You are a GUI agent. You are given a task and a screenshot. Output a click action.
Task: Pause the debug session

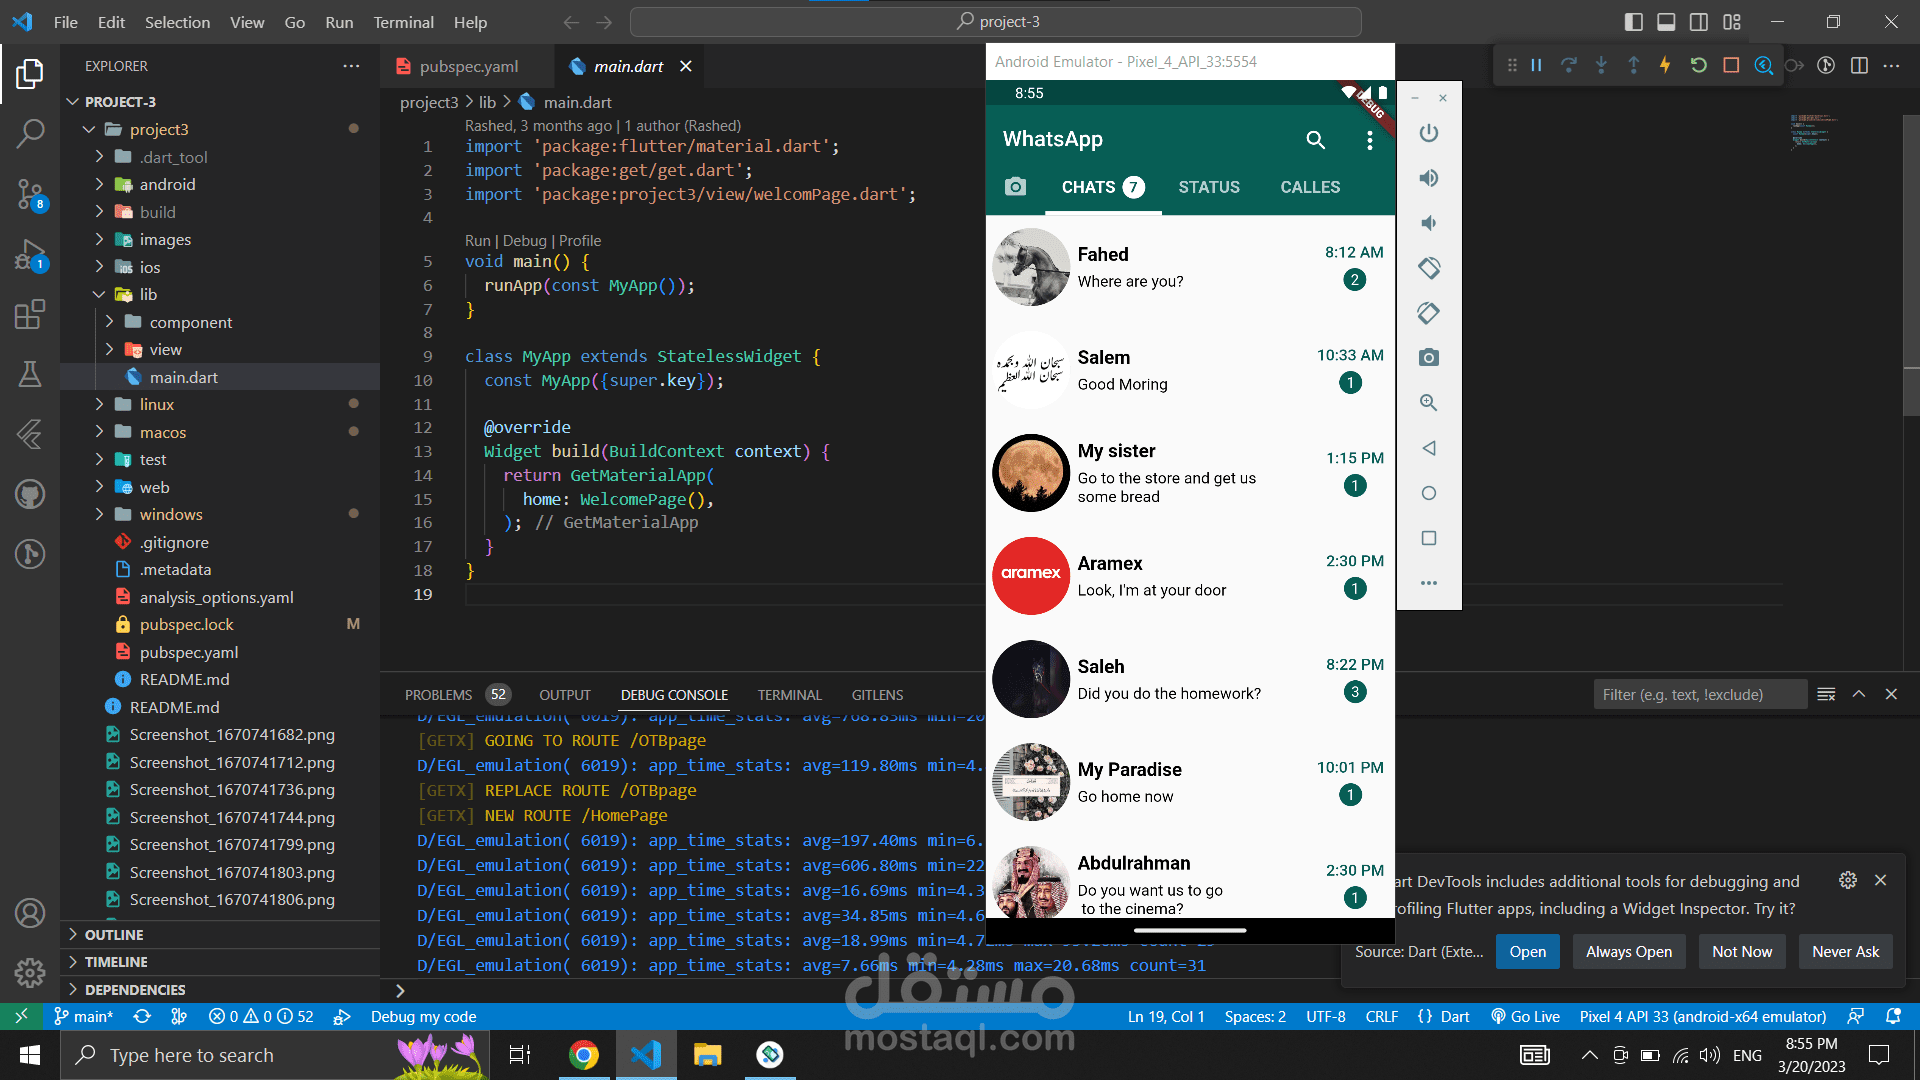(x=1536, y=65)
